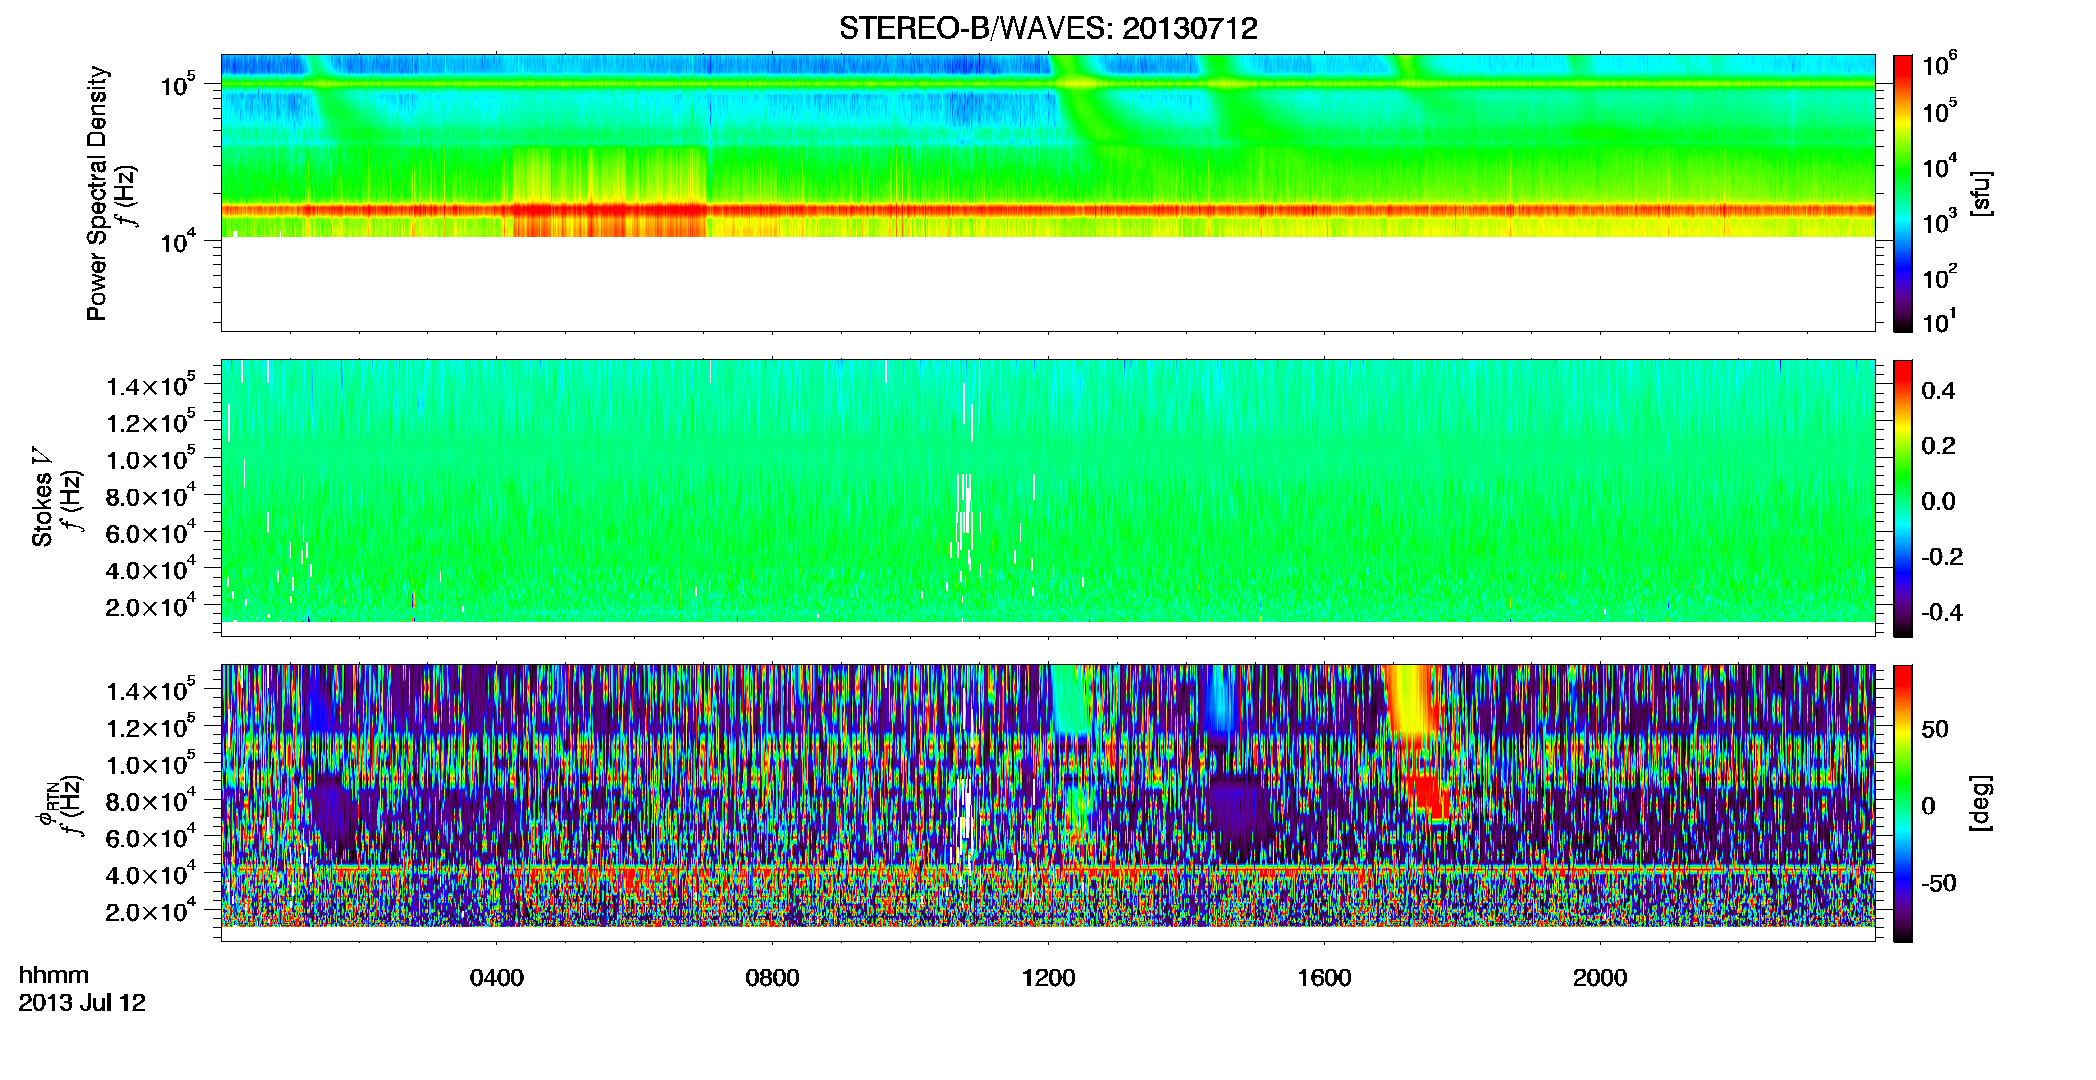The height and width of the screenshot is (1080, 2096).
Task: Click the 2000 time tick label
Action: pos(1600,978)
